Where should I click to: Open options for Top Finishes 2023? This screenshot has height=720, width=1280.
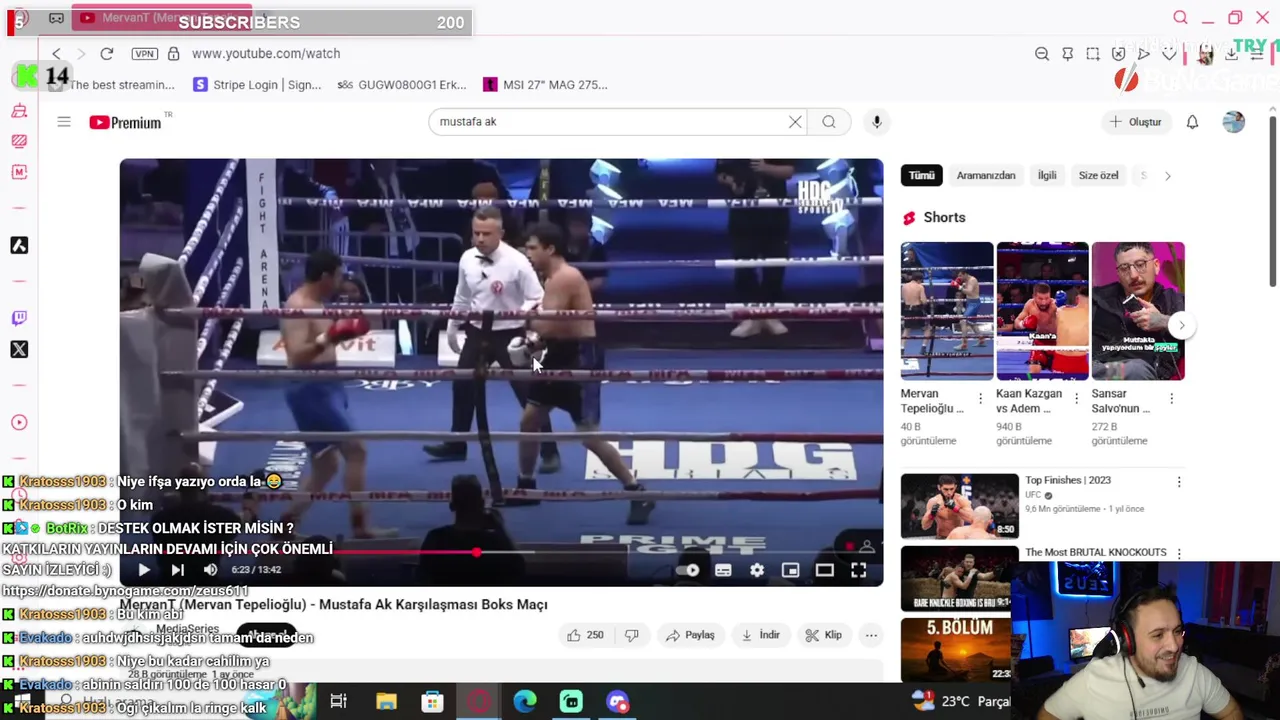pyautogui.click(x=1179, y=482)
